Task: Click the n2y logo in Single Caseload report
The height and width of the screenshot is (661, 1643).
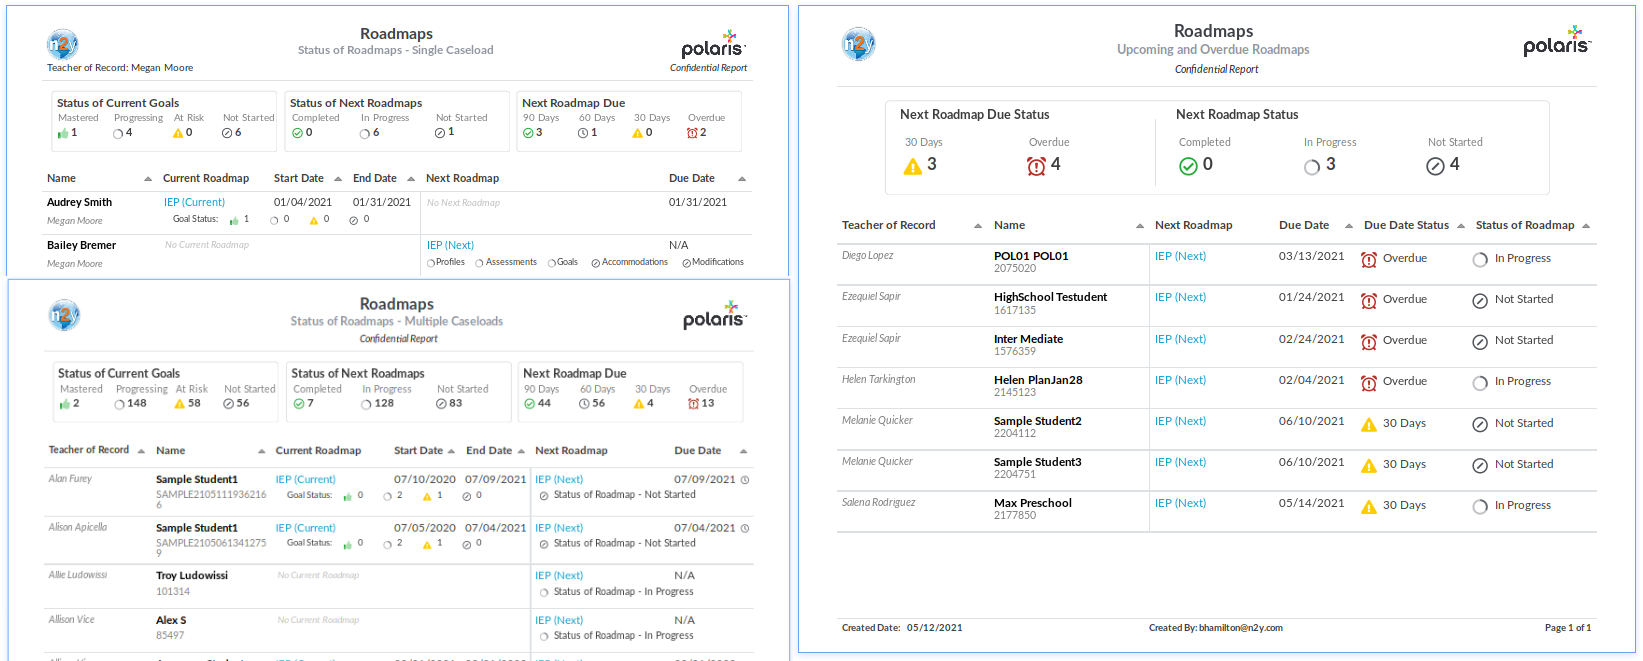Action: [x=63, y=44]
